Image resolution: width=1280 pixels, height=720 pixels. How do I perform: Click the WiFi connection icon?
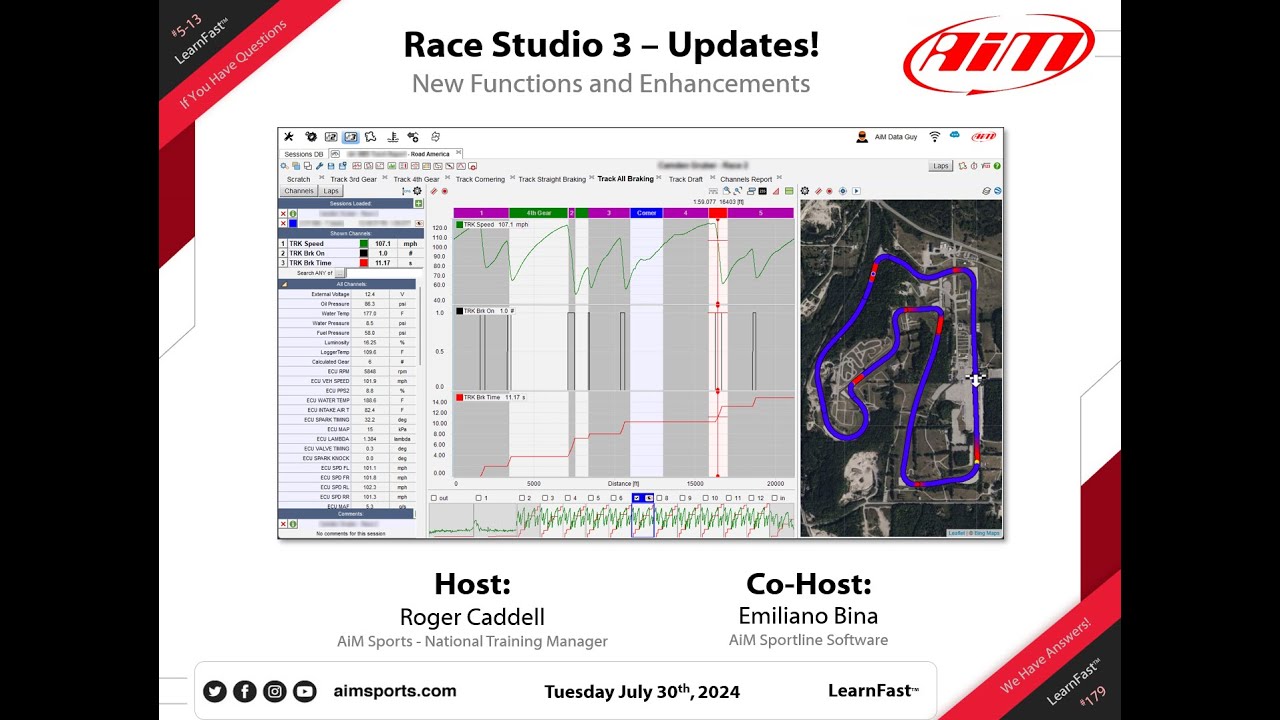point(935,137)
